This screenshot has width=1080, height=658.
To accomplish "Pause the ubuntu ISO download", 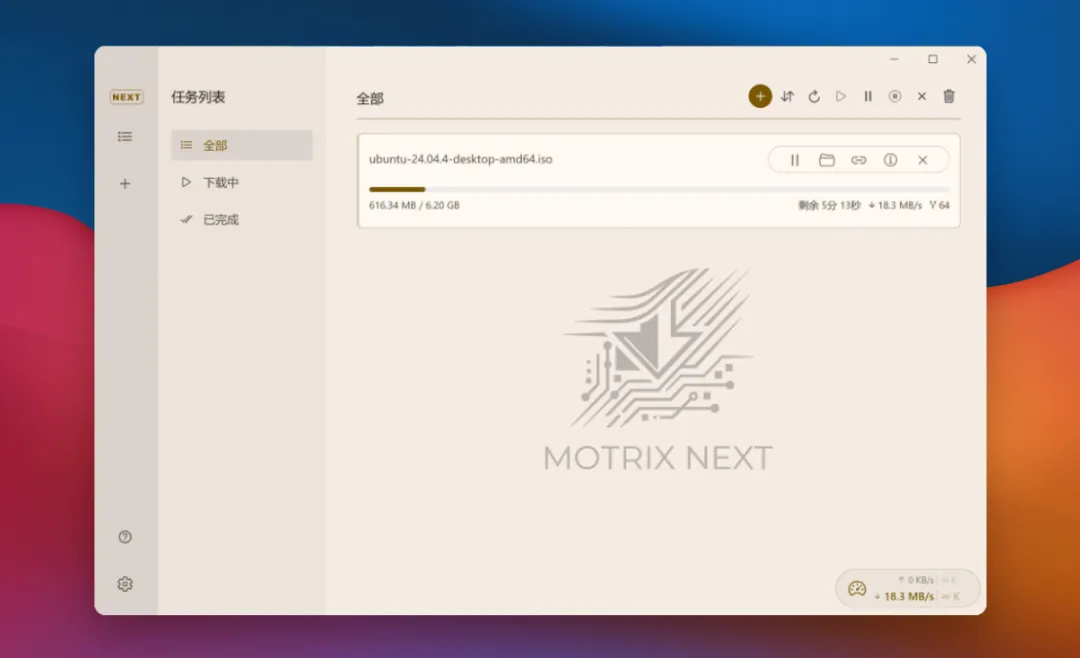I will point(794,160).
